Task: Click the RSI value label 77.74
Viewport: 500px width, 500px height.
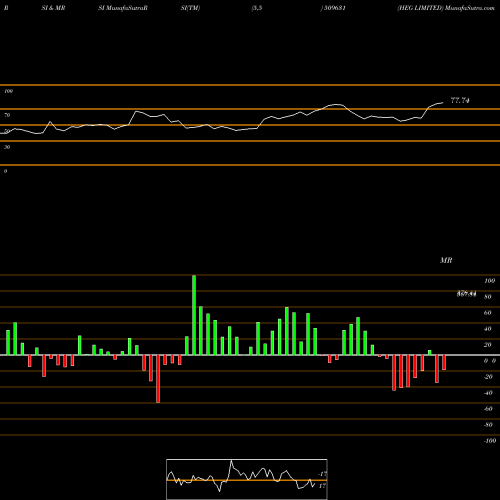Action: (460, 100)
